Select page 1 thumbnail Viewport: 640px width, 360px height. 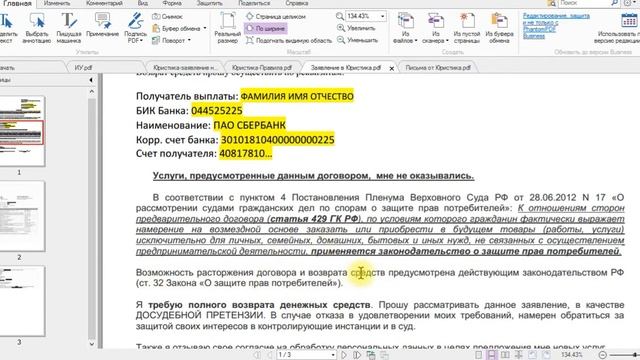pos(22,131)
